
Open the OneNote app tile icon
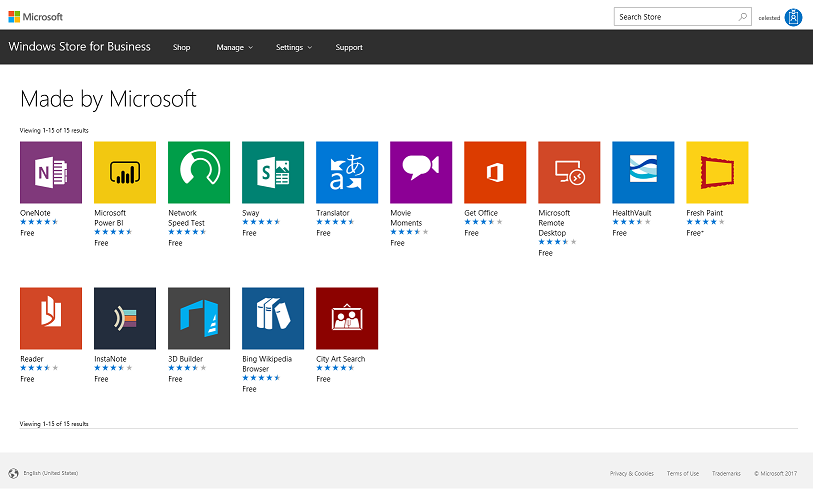pos(51,172)
